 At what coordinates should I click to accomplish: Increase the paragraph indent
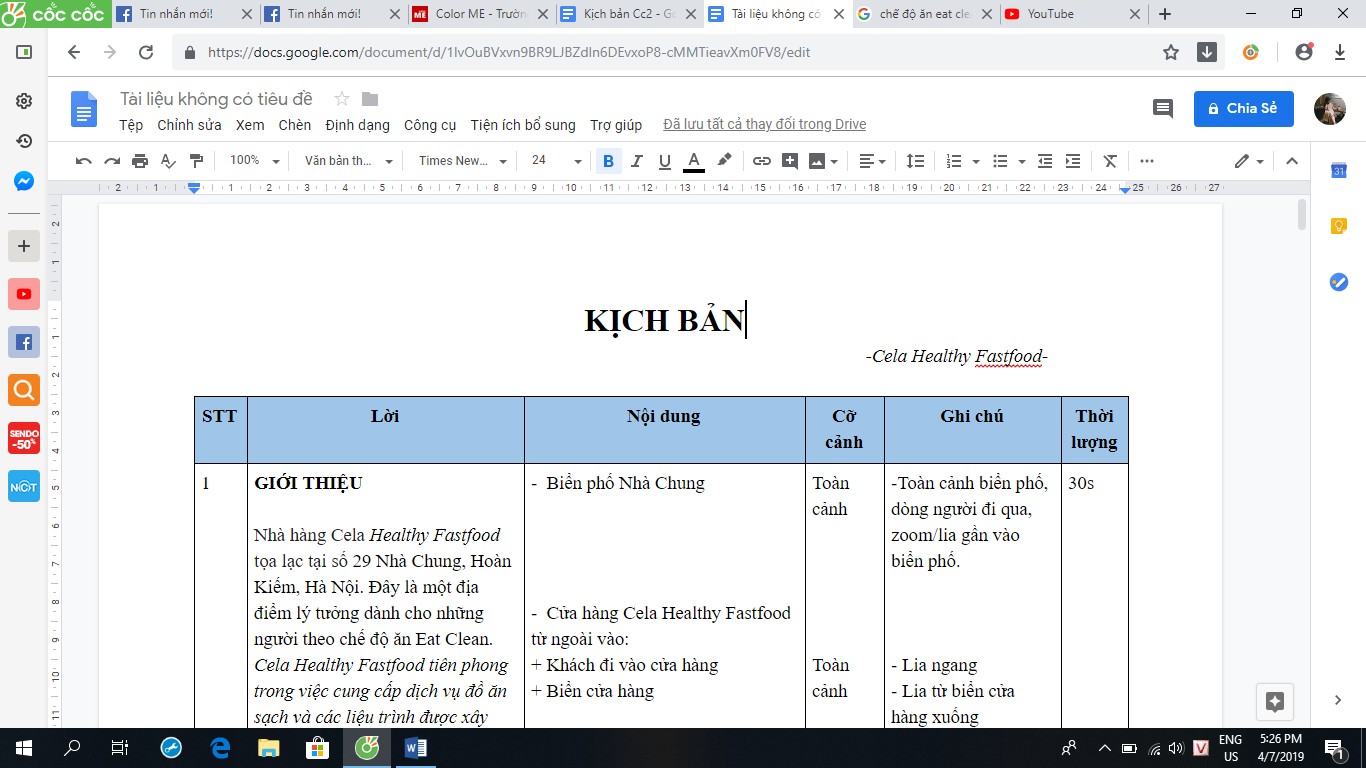tap(1073, 161)
